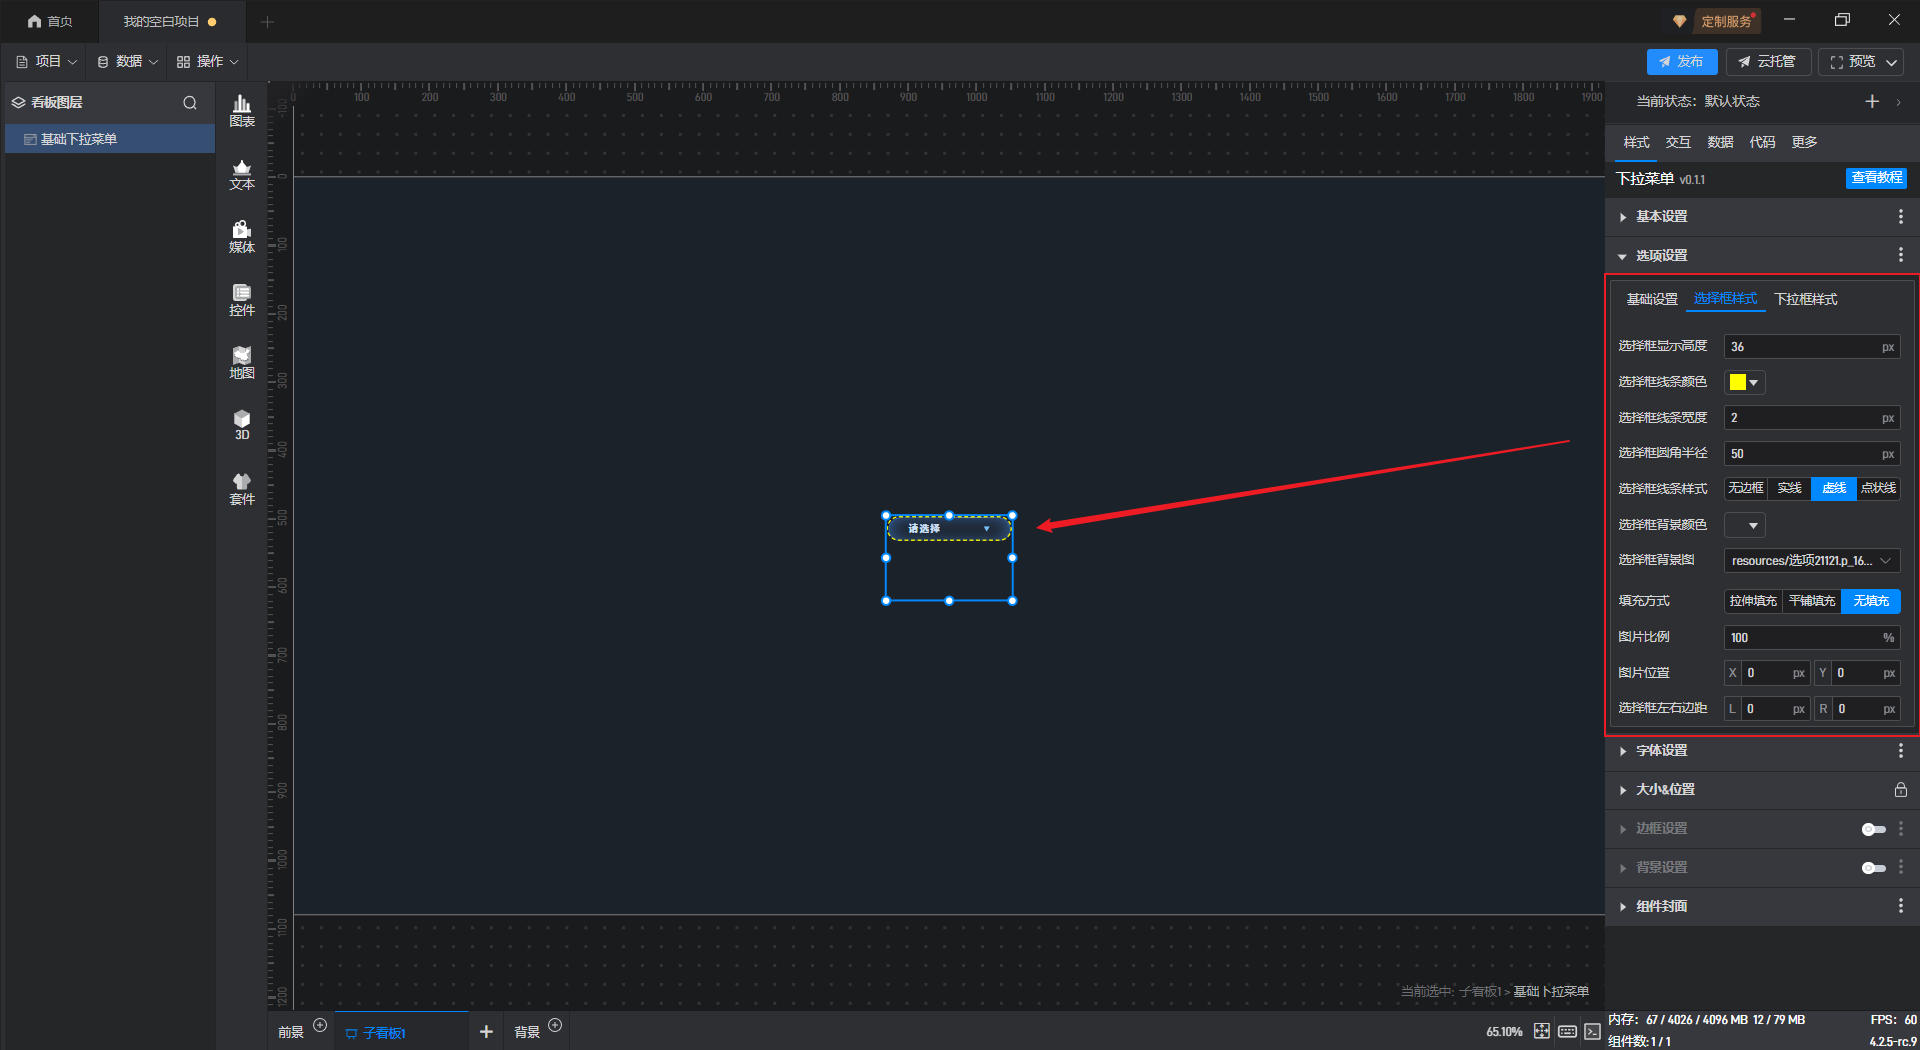Select 无边框 line style
Screen dimensions: 1920x1050
(1746, 489)
